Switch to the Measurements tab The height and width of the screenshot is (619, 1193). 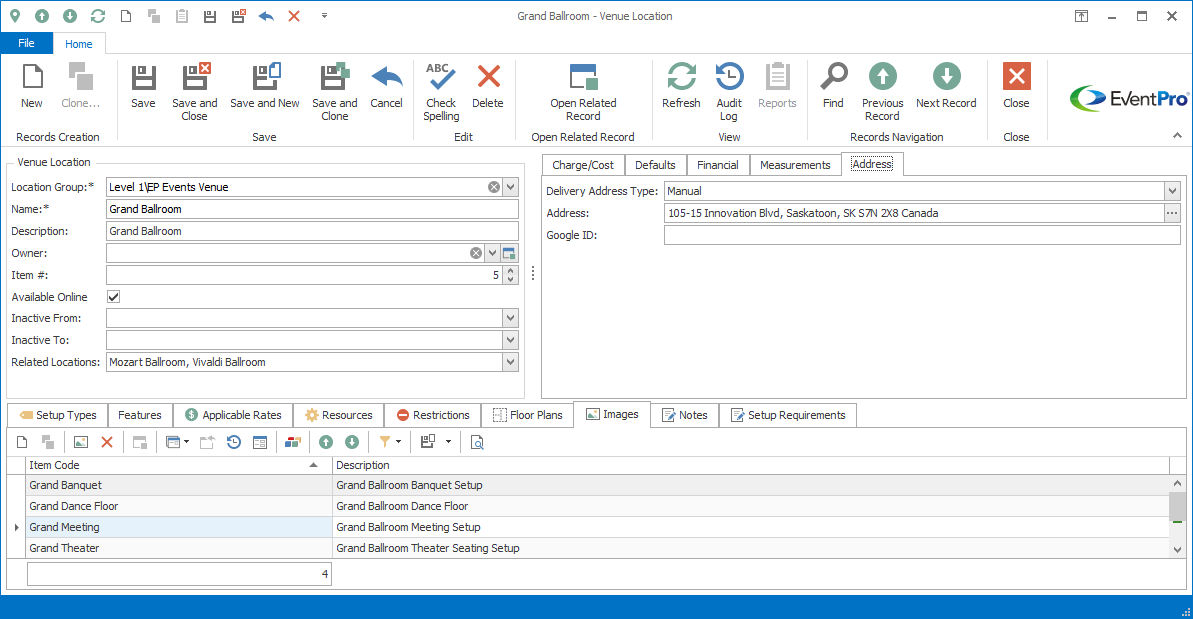click(795, 165)
